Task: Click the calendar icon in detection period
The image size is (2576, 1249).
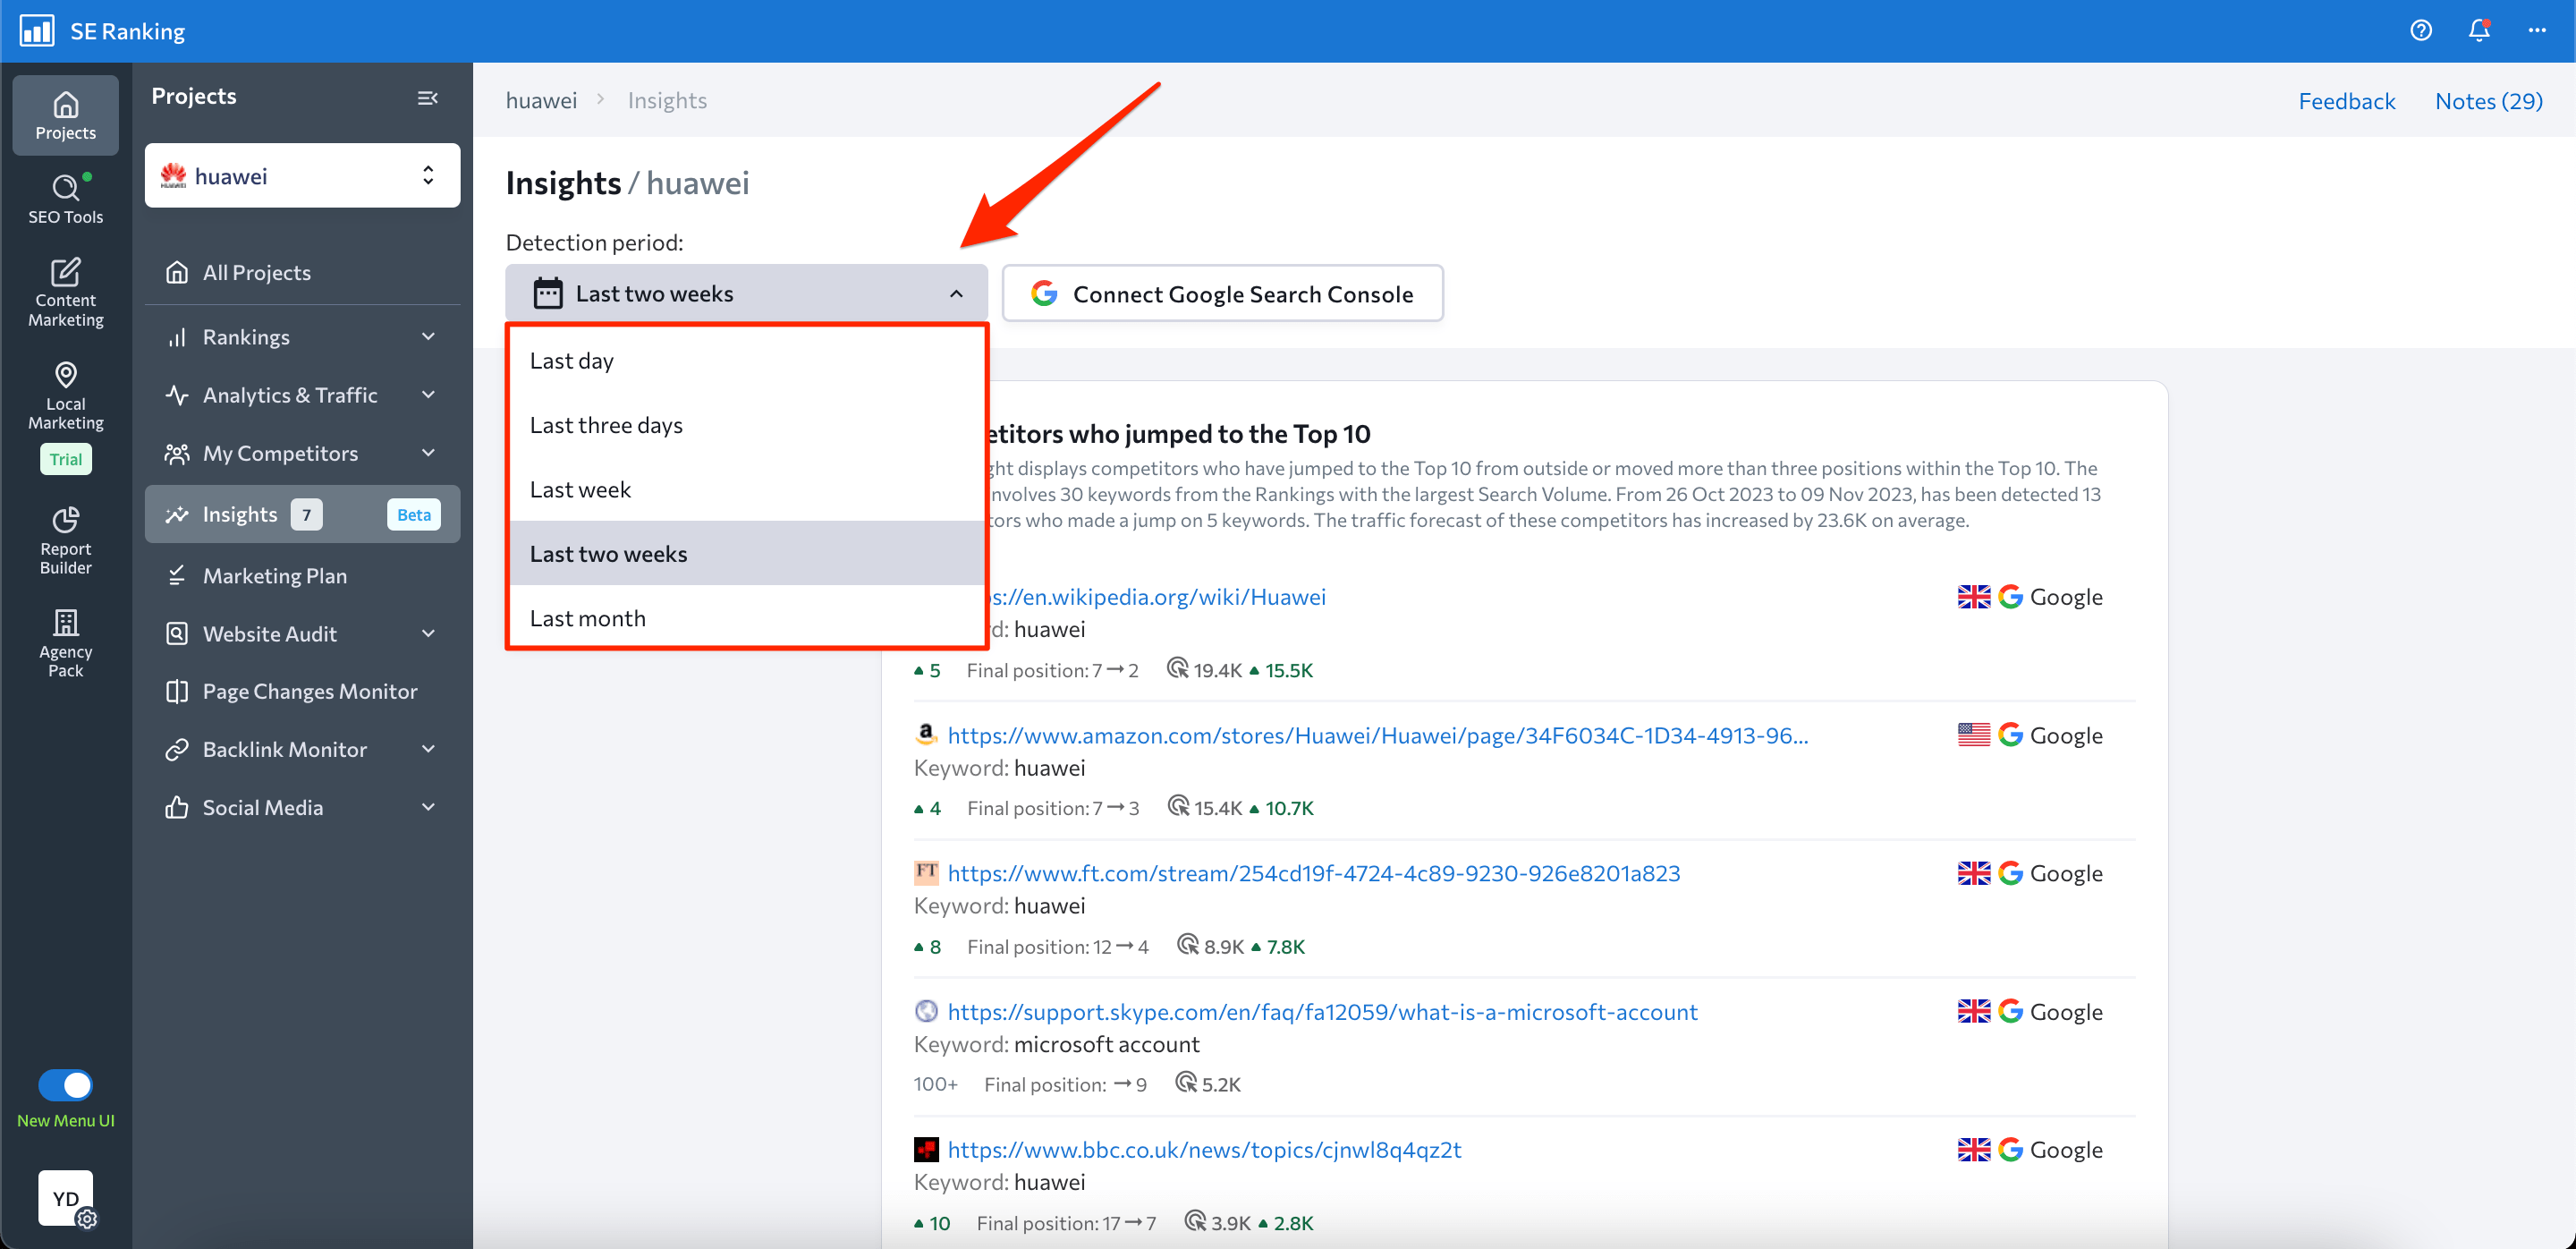Action: click(x=547, y=293)
